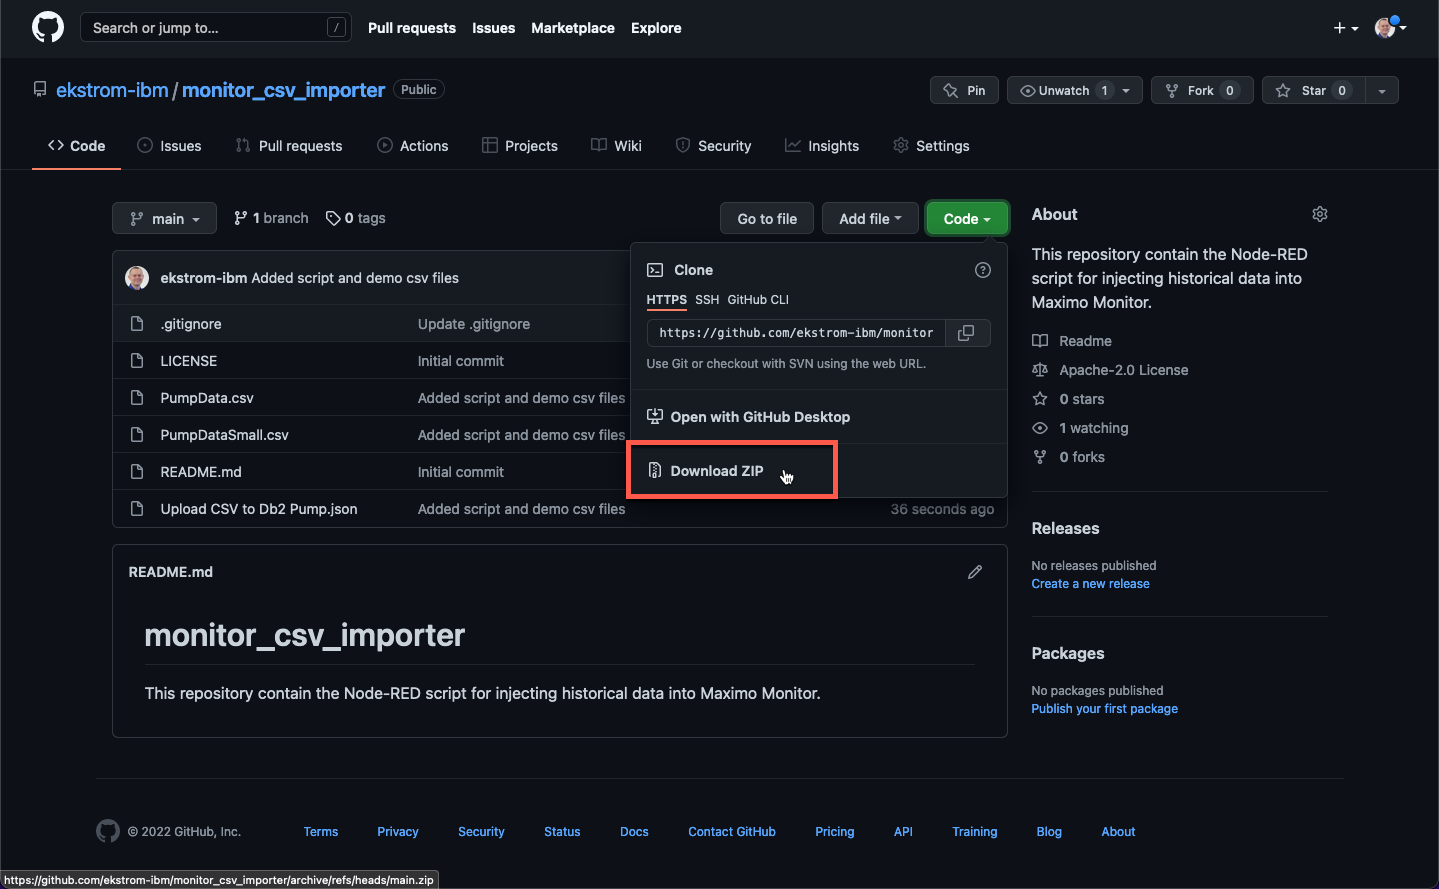Open Explore in the top navigation
Image resolution: width=1439 pixels, height=889 pixels.
click(656, 28)
